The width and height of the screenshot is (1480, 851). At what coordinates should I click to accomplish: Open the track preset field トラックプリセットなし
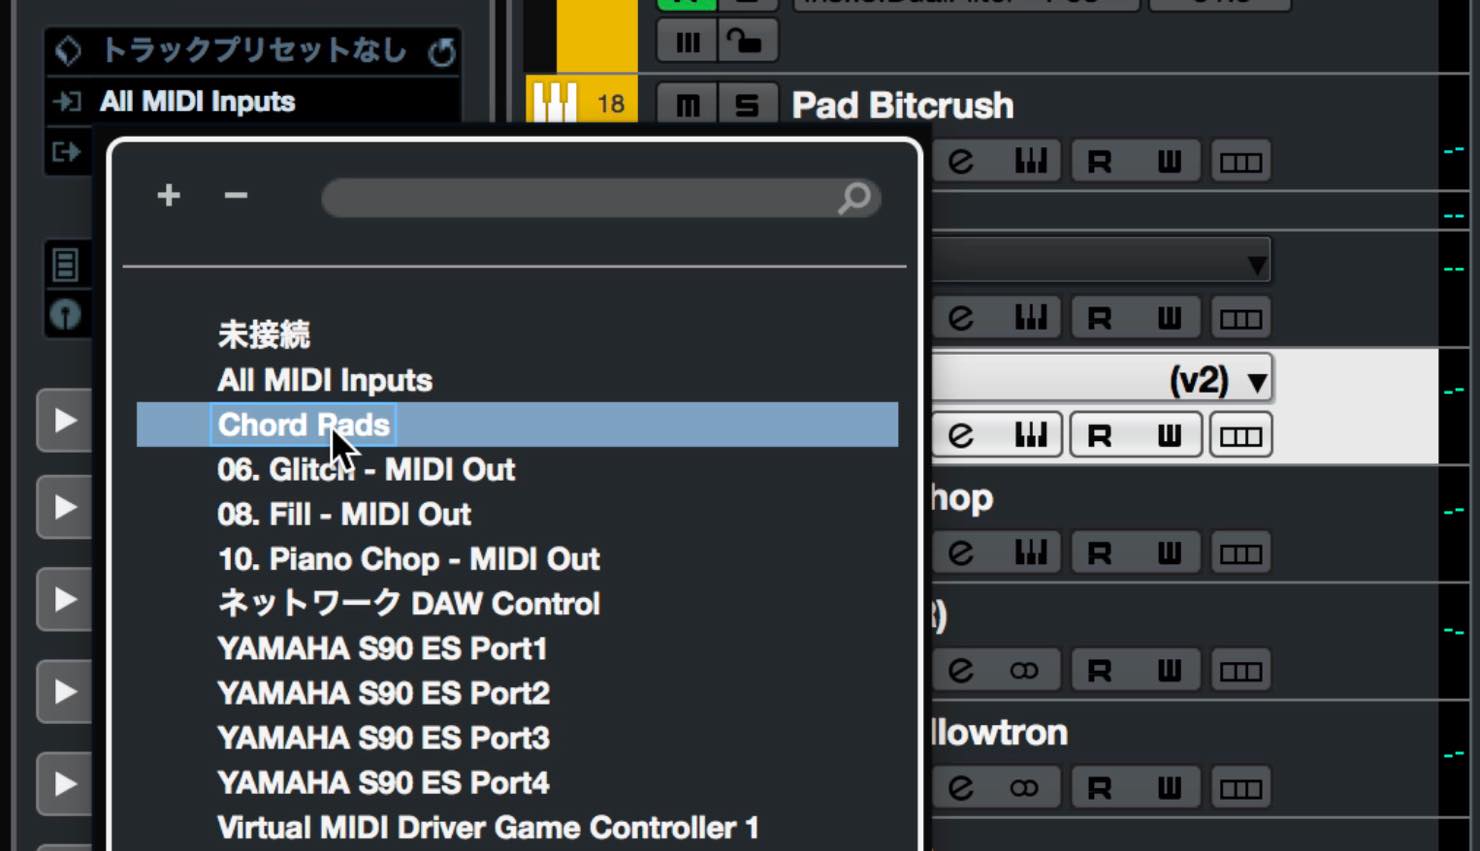coord(254,50)
